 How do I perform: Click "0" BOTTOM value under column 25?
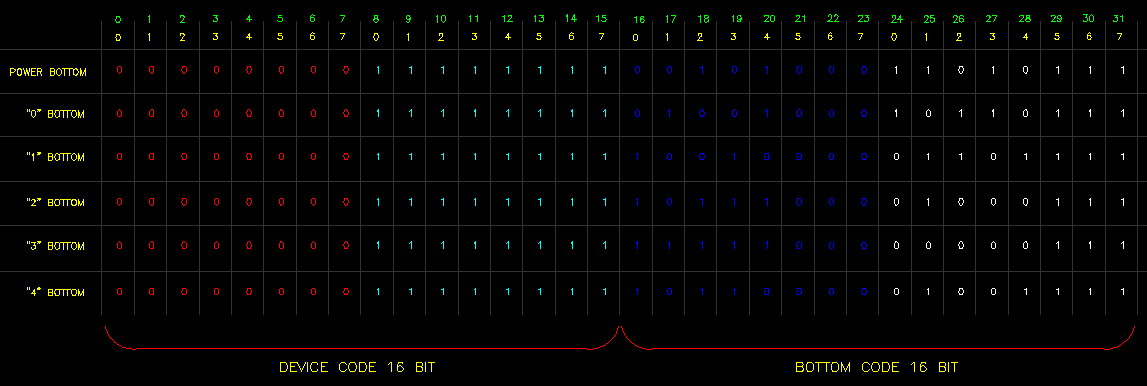coord(928,114)
